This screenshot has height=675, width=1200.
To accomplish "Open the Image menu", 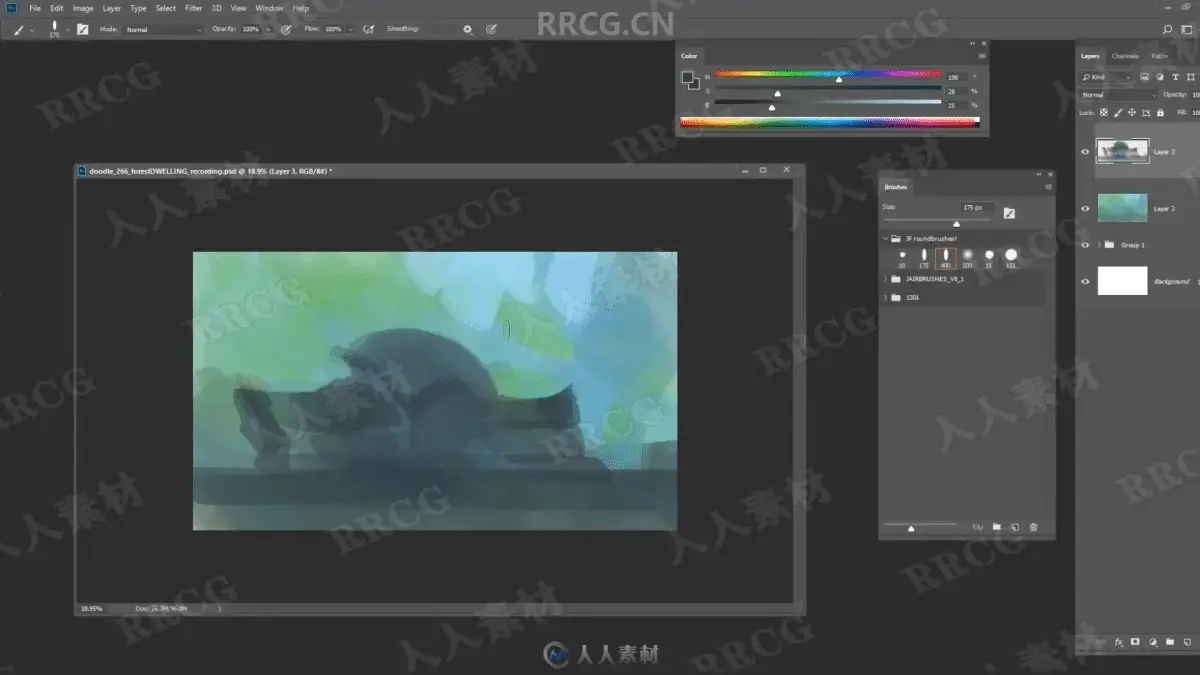I will (83, 8).
